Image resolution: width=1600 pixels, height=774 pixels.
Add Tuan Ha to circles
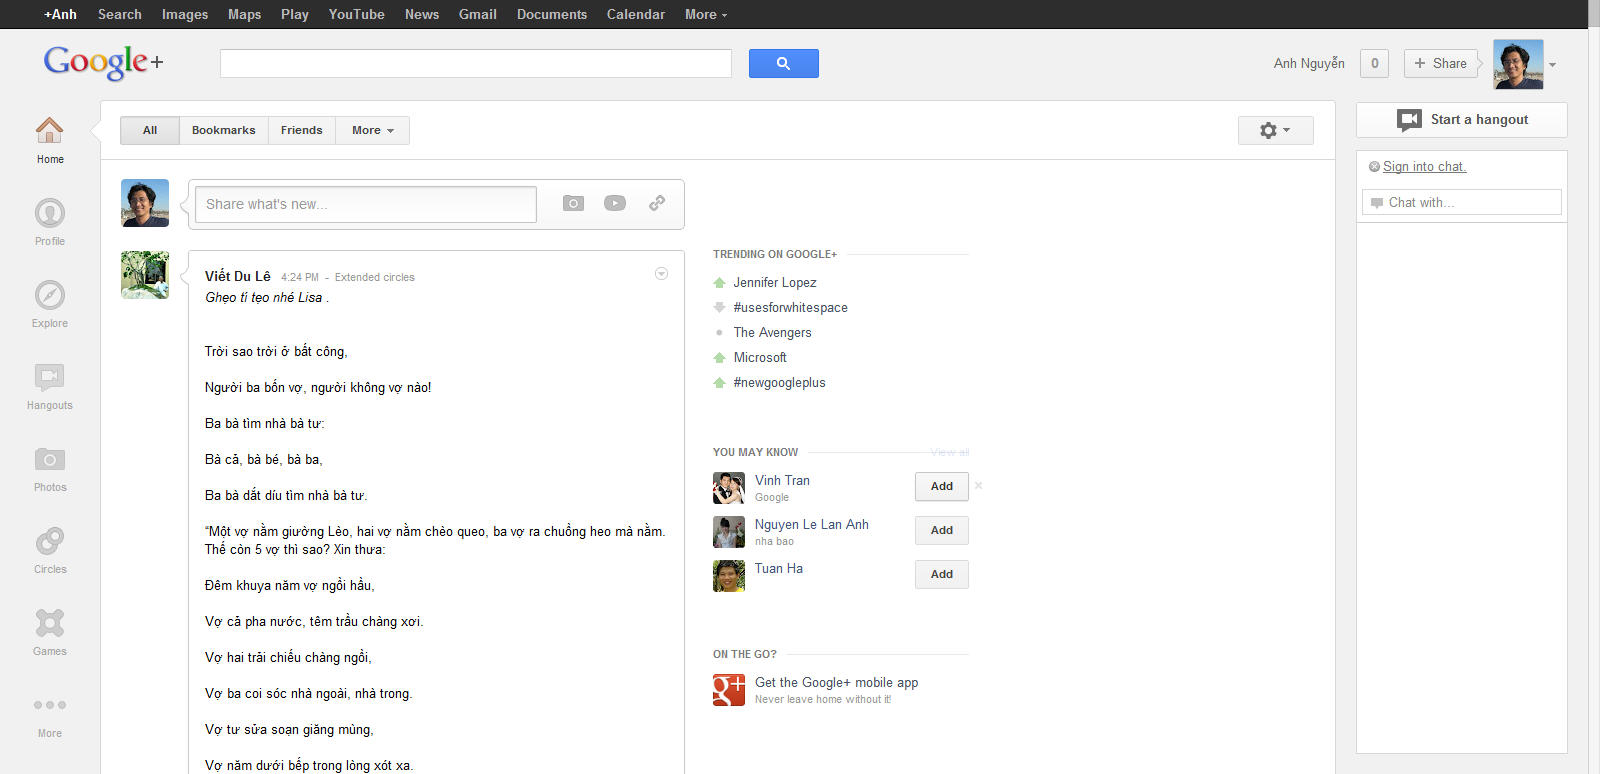pyautogui.click(x=942, y=574)
